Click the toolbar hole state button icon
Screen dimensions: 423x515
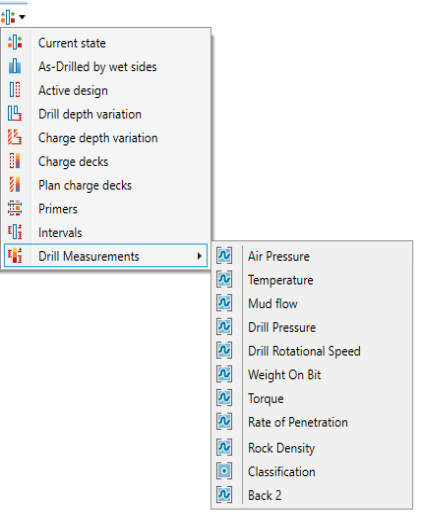coord(8,17)
